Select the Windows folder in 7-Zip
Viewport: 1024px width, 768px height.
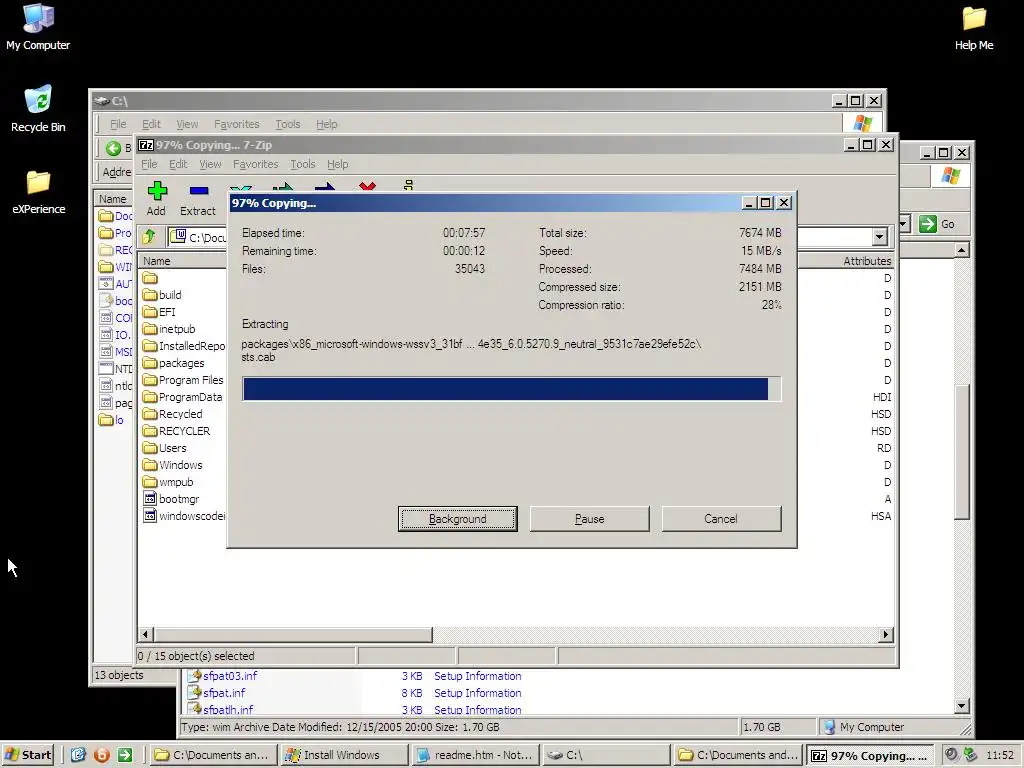click(x=172, y=465)
